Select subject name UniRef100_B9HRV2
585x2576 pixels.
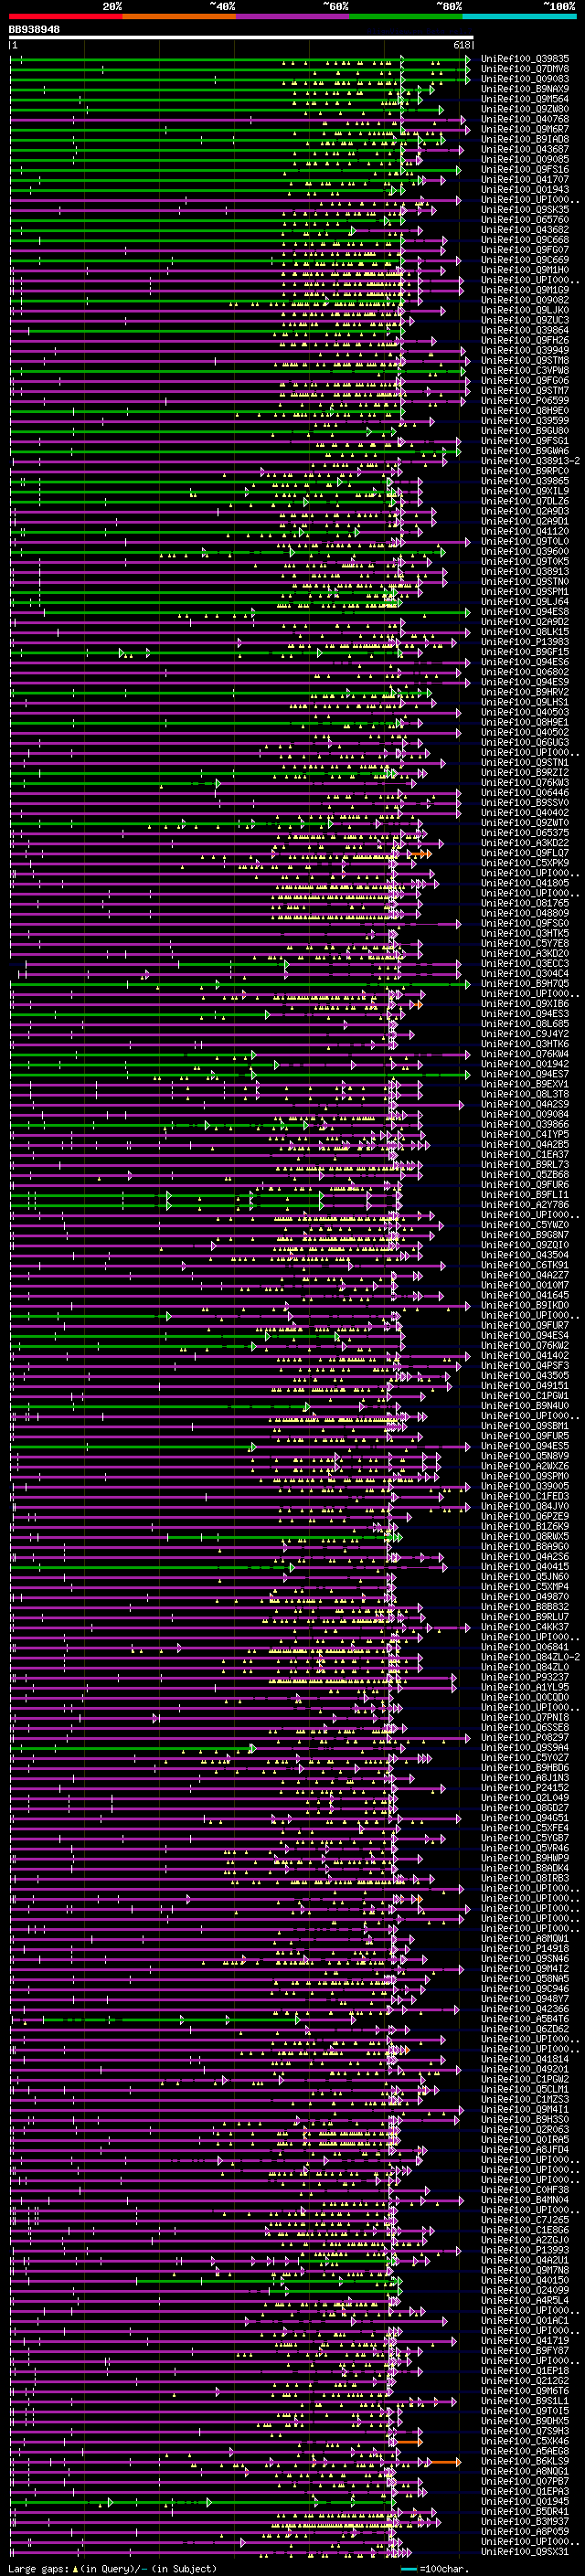(525, 692)
